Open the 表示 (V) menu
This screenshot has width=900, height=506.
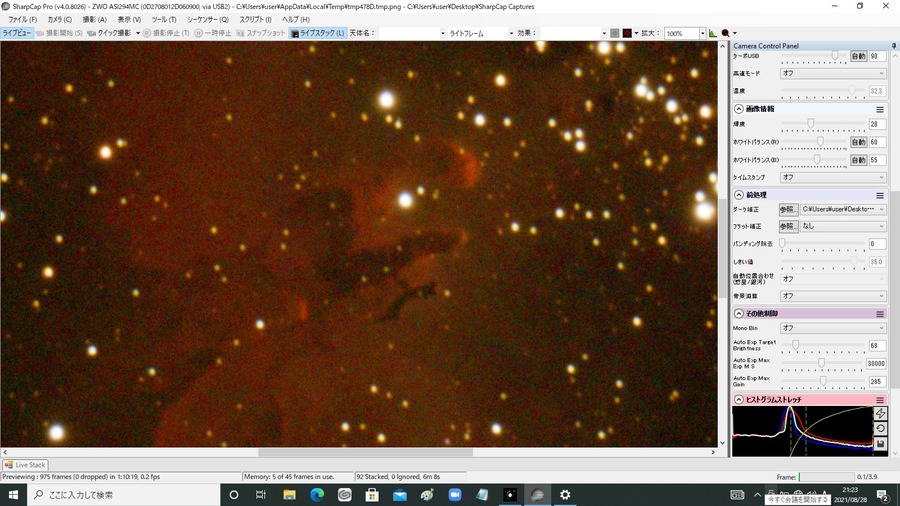[129, 20]
